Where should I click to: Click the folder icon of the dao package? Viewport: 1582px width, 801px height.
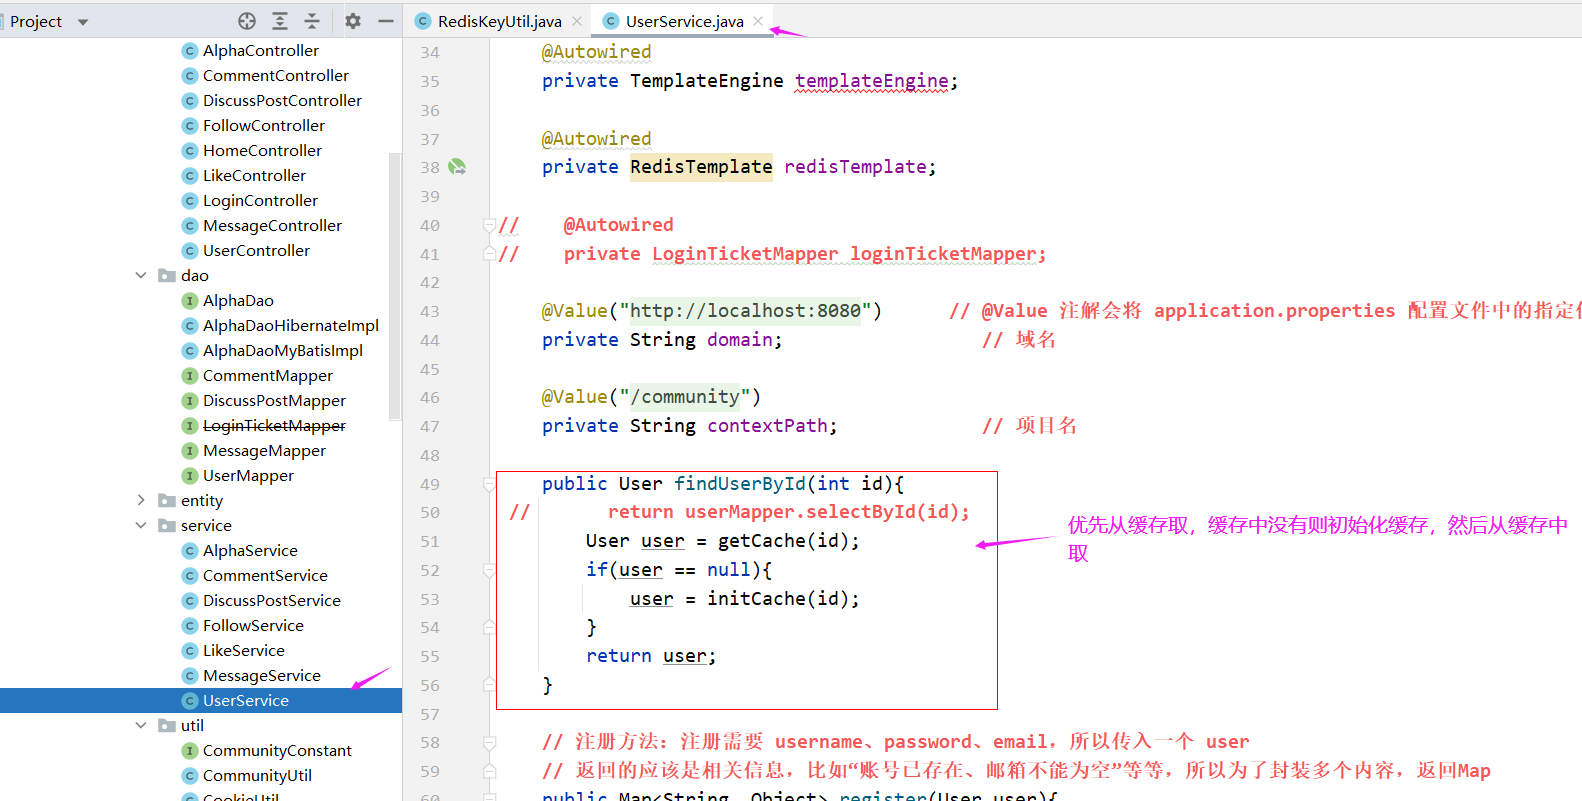tap(167, 275)
